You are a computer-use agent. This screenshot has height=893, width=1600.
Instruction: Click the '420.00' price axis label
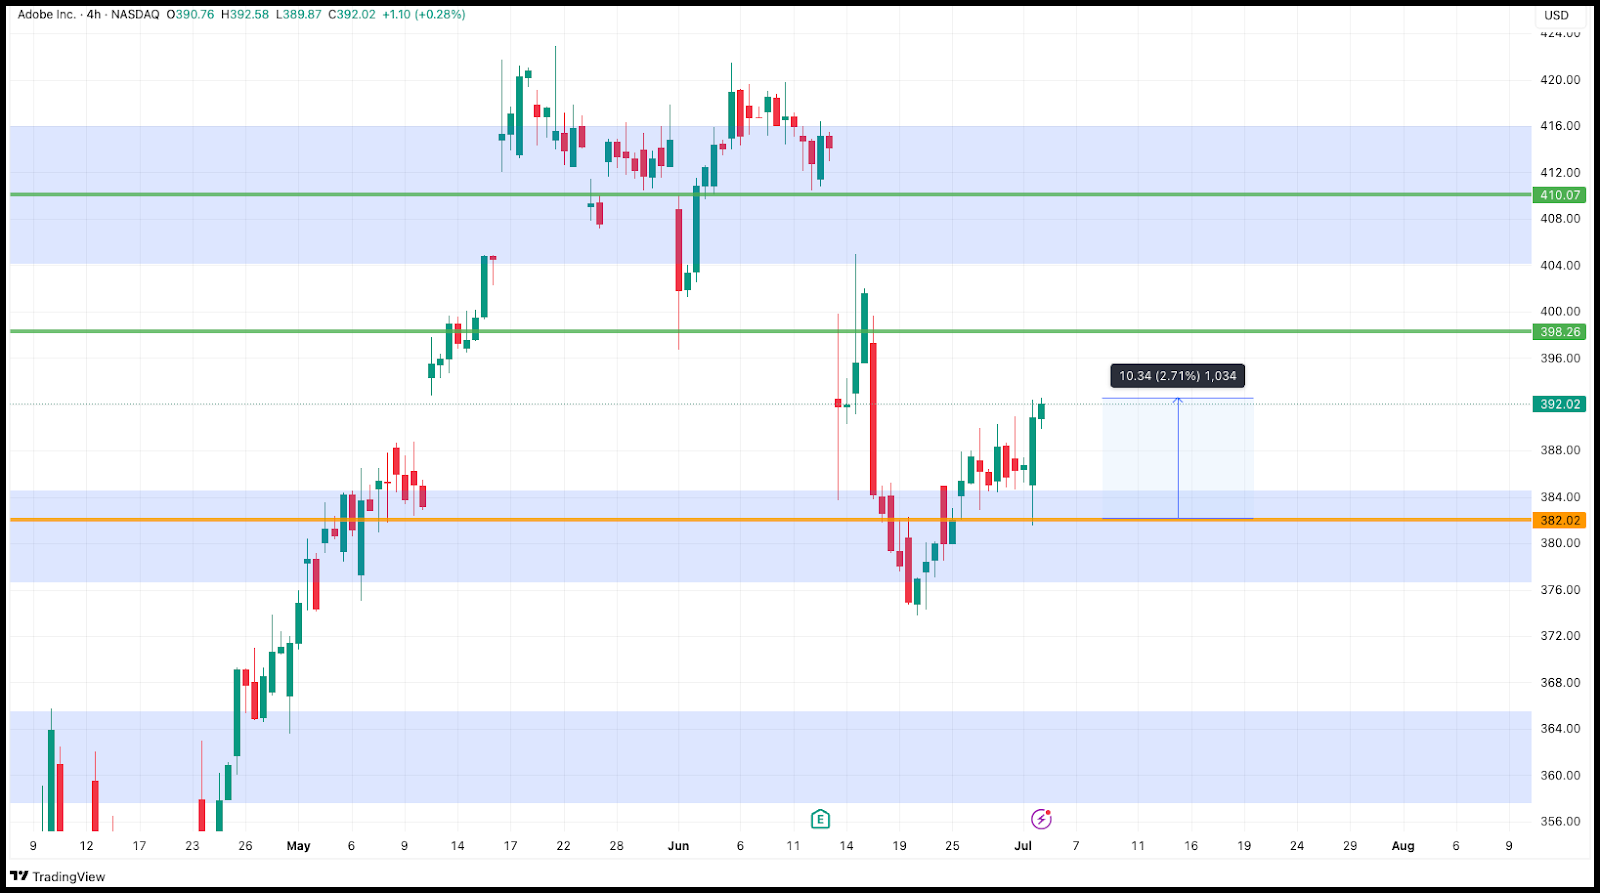[x=1560, y=80]
